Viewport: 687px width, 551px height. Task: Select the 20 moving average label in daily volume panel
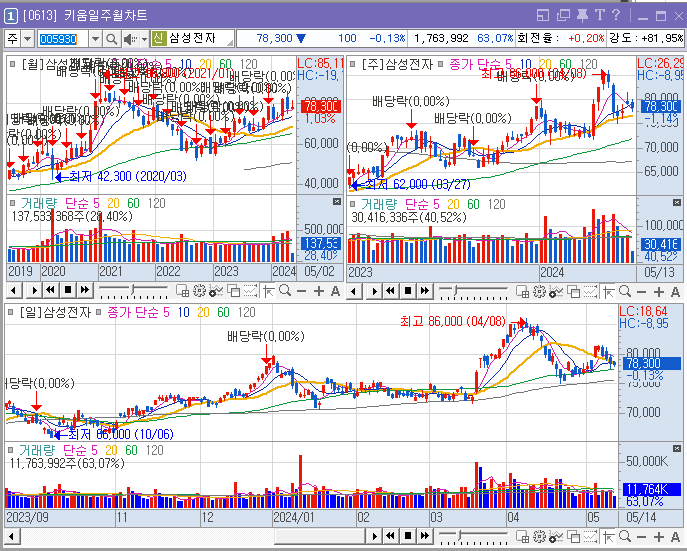pos(111,450)
